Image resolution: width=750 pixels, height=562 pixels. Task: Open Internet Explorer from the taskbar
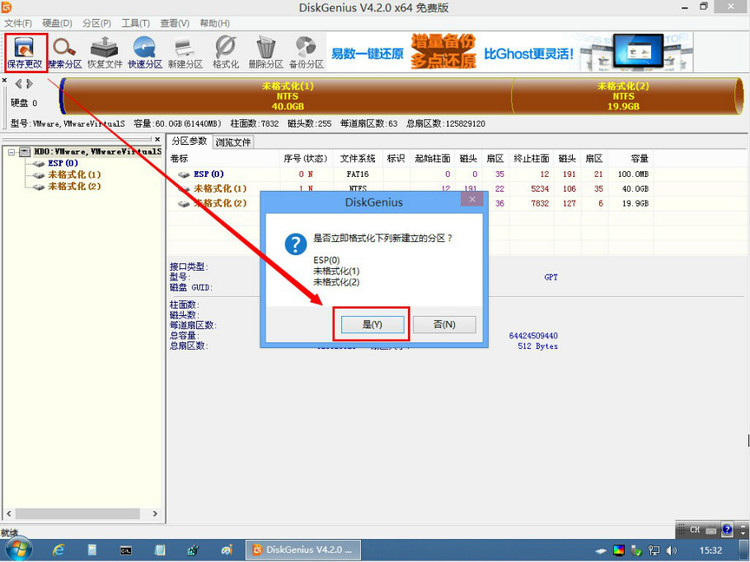59,550
